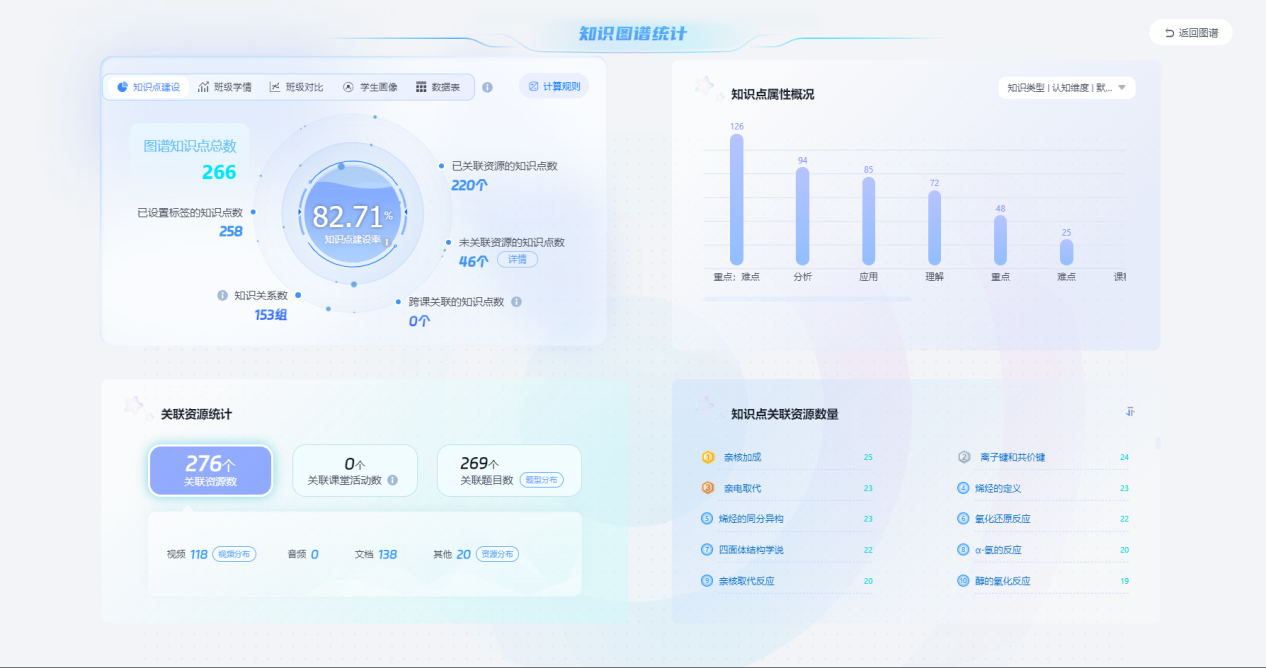Viewport: 1266px width, 668px height.
Task: Select the 数据表 tab
Action: point(438,87)
